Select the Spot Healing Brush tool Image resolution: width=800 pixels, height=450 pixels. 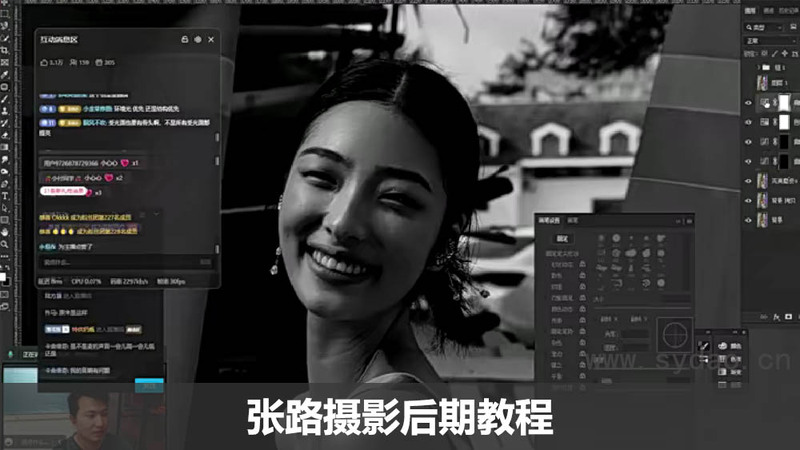5,87
